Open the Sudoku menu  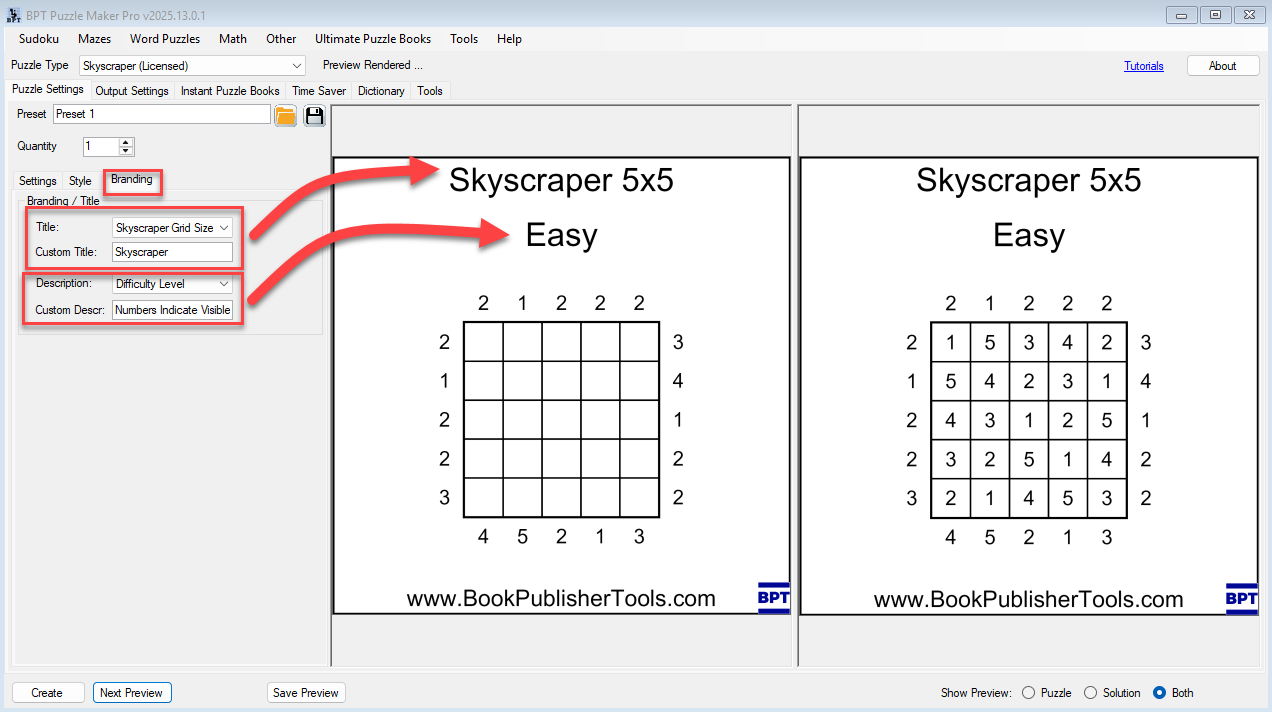pos(39,39)
